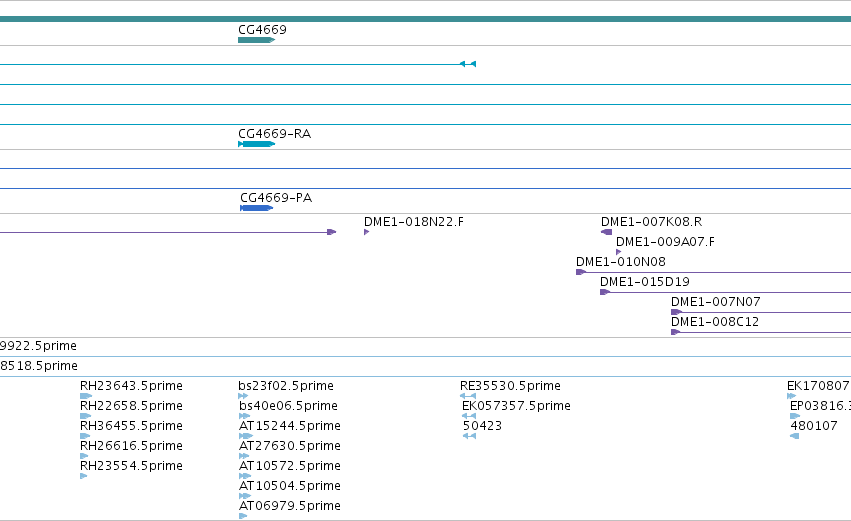Click the 480107 feature label
The image size is (851, 521).
814,426
